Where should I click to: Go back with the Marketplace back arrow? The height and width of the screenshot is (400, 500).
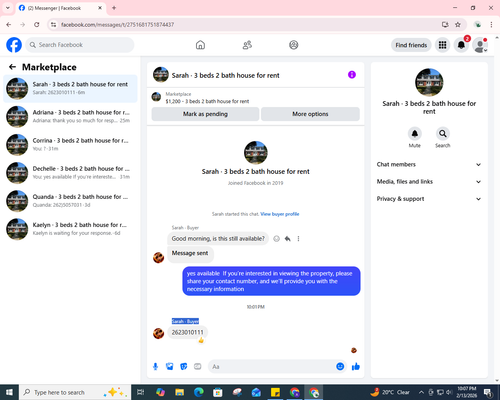[12, 67]
